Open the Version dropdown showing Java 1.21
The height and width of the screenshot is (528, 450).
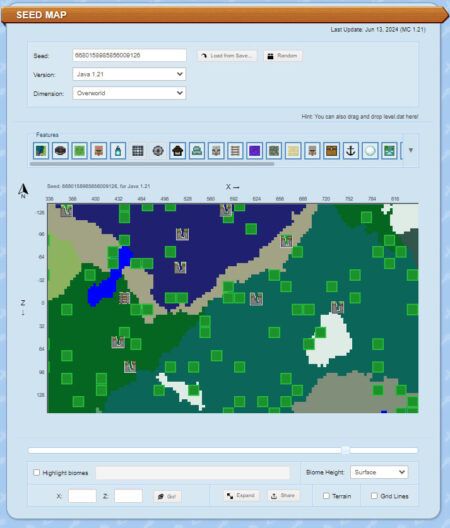click(129, 74)
